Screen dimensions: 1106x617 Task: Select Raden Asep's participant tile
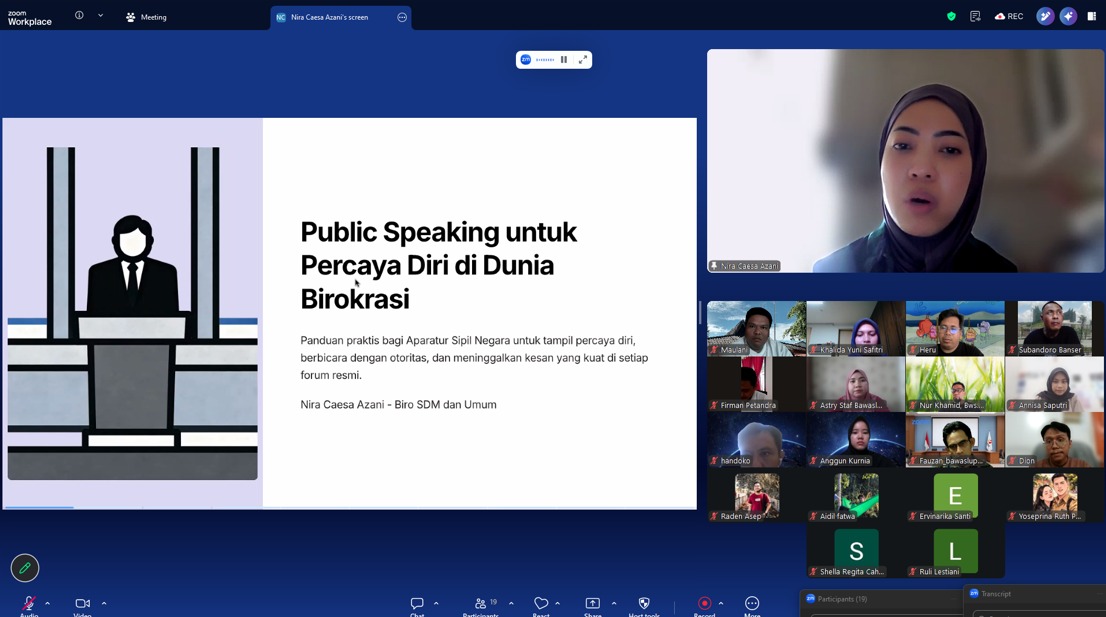[757, 496]
